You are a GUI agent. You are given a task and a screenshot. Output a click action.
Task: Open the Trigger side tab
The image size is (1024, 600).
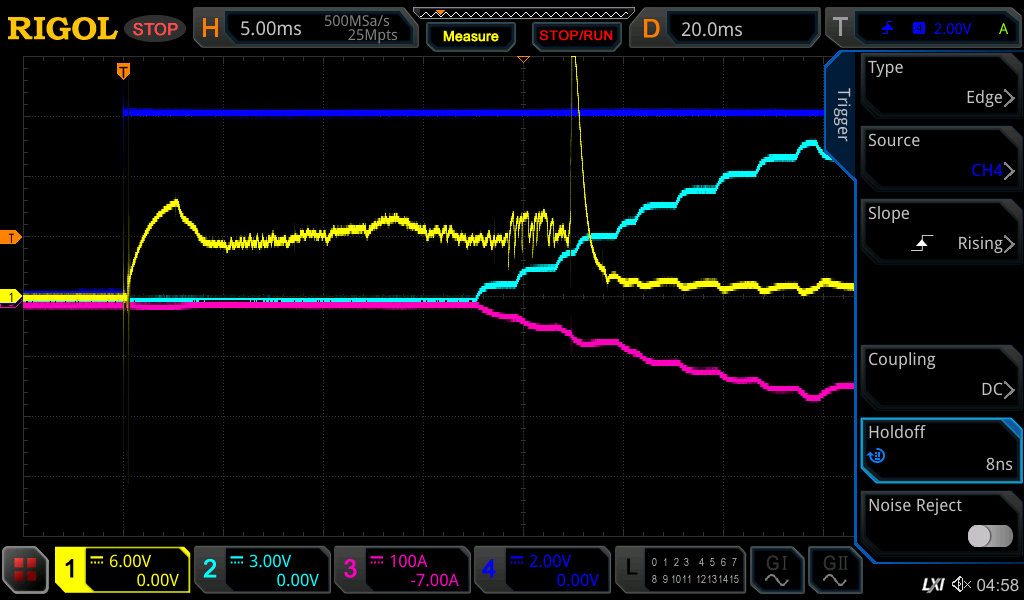(x=841, y=115)
